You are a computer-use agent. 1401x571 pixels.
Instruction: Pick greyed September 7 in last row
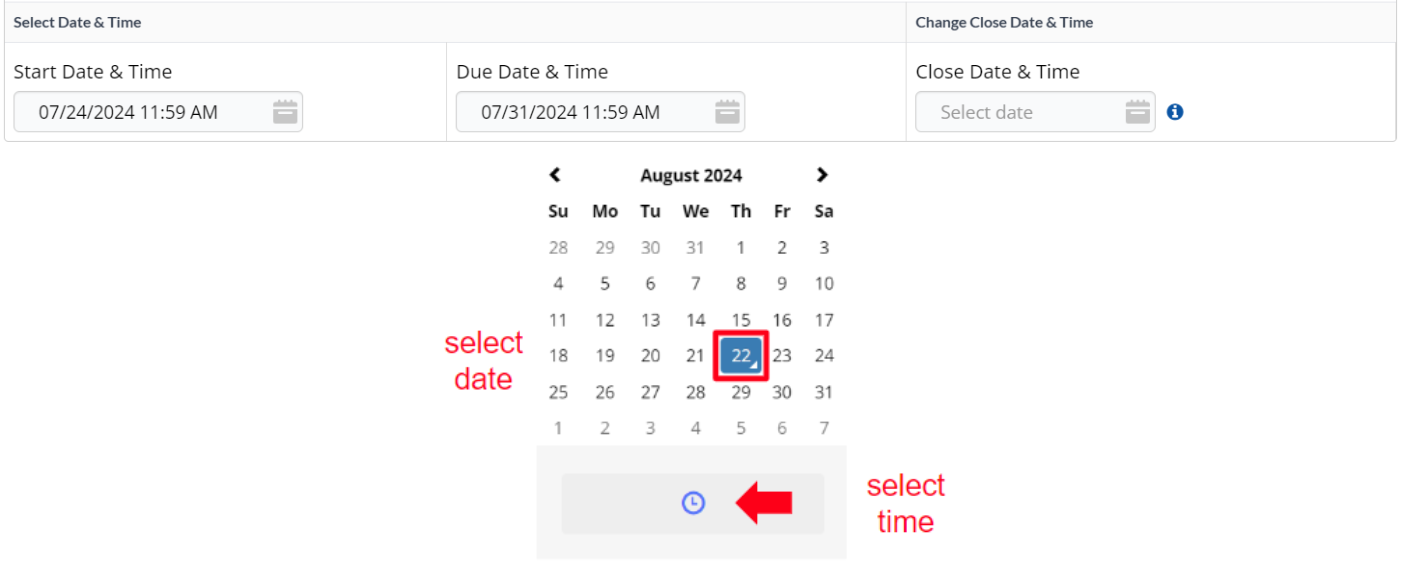[x=823, y=428]
